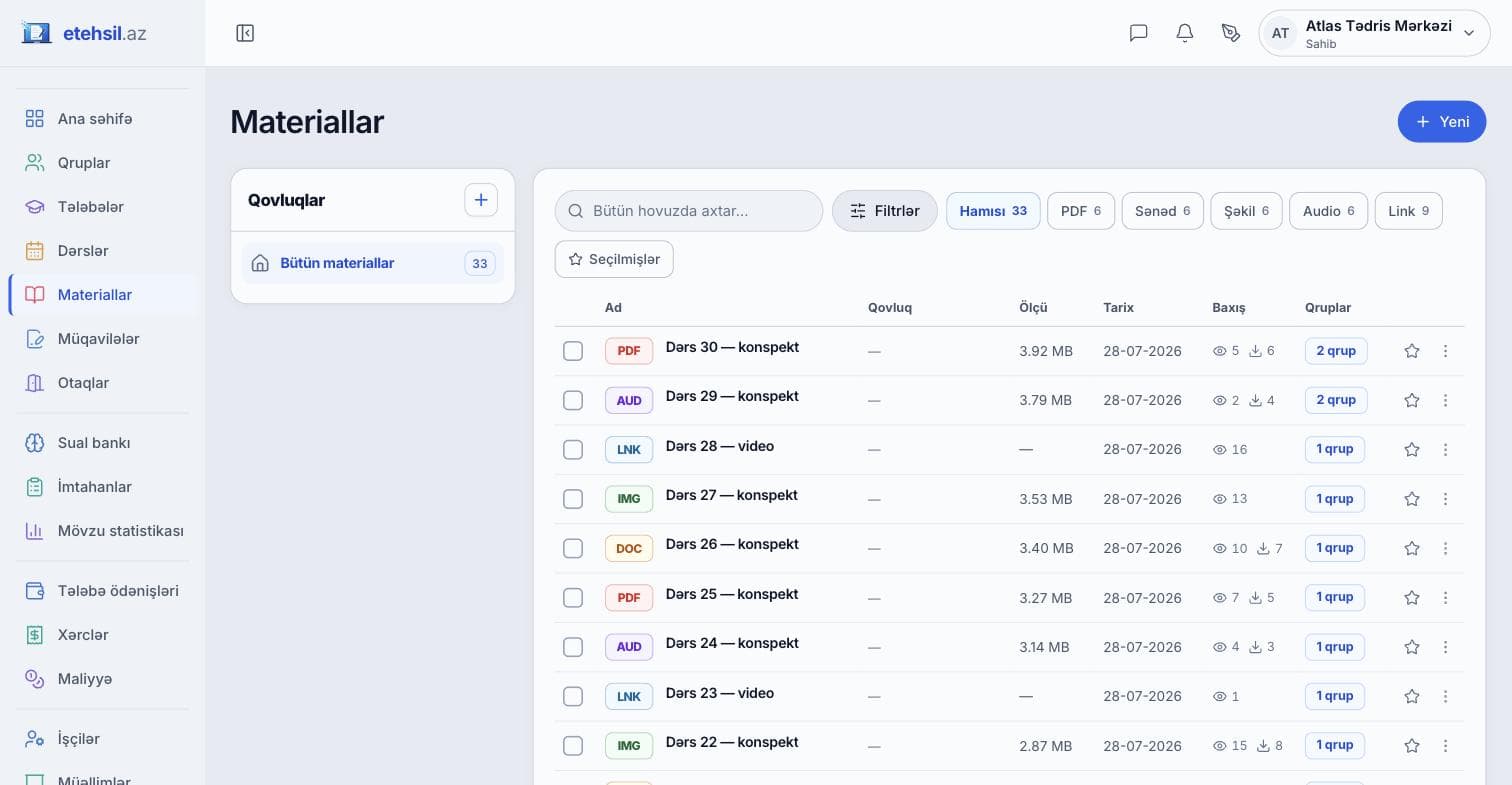This screenshot has width=1512, height=785.
Task: Open the chat messages icon
Action: (1138, 33)
